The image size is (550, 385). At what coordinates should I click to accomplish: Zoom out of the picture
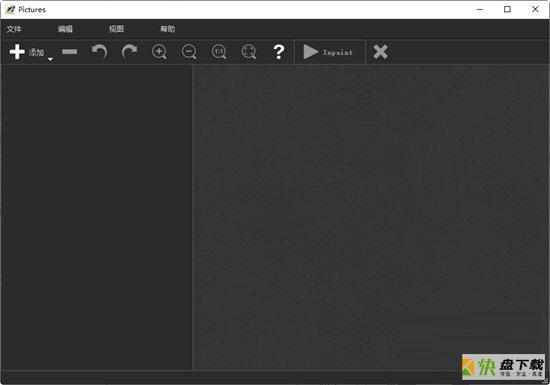click(189, 52)
